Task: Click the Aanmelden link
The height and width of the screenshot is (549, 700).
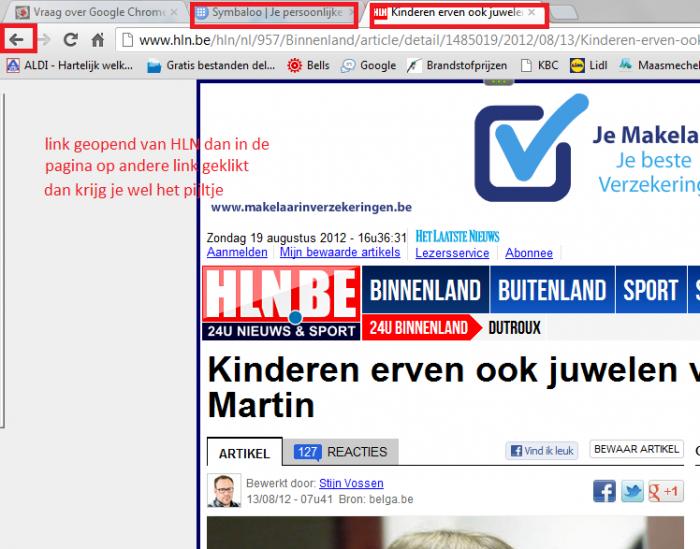Action: [237, 252]
